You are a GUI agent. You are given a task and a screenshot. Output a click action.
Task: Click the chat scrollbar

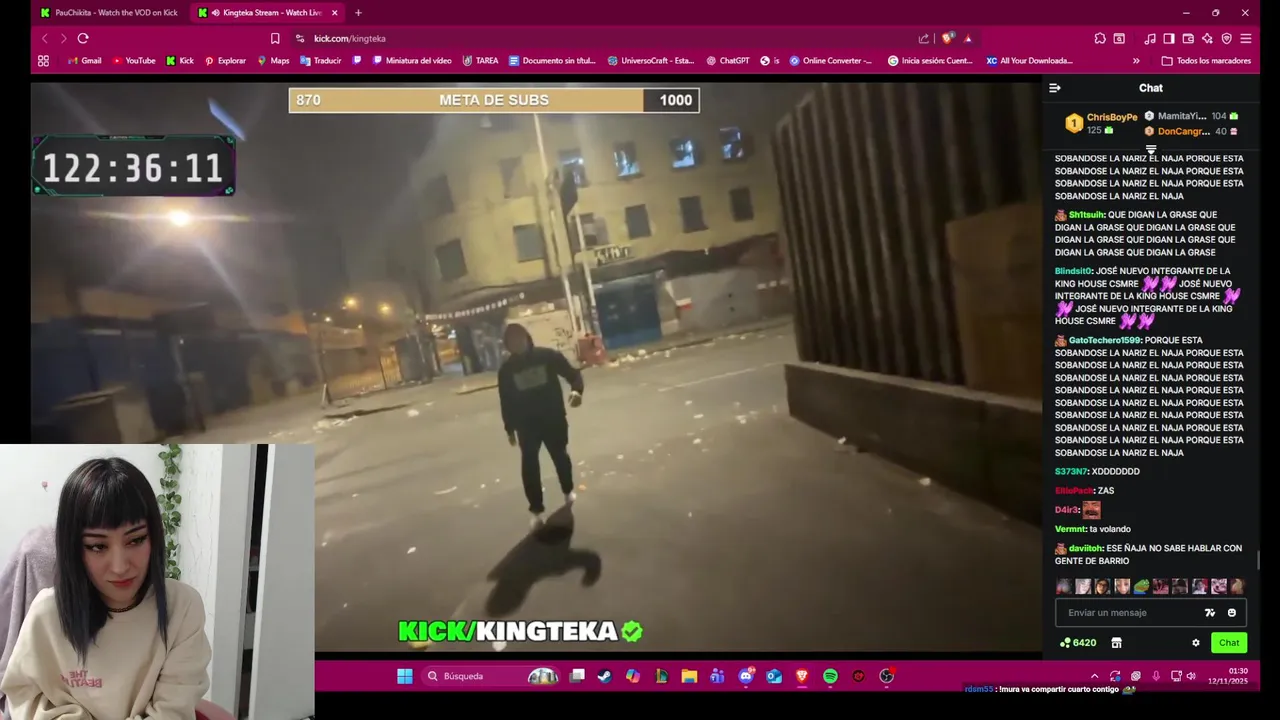point(1259,561)
